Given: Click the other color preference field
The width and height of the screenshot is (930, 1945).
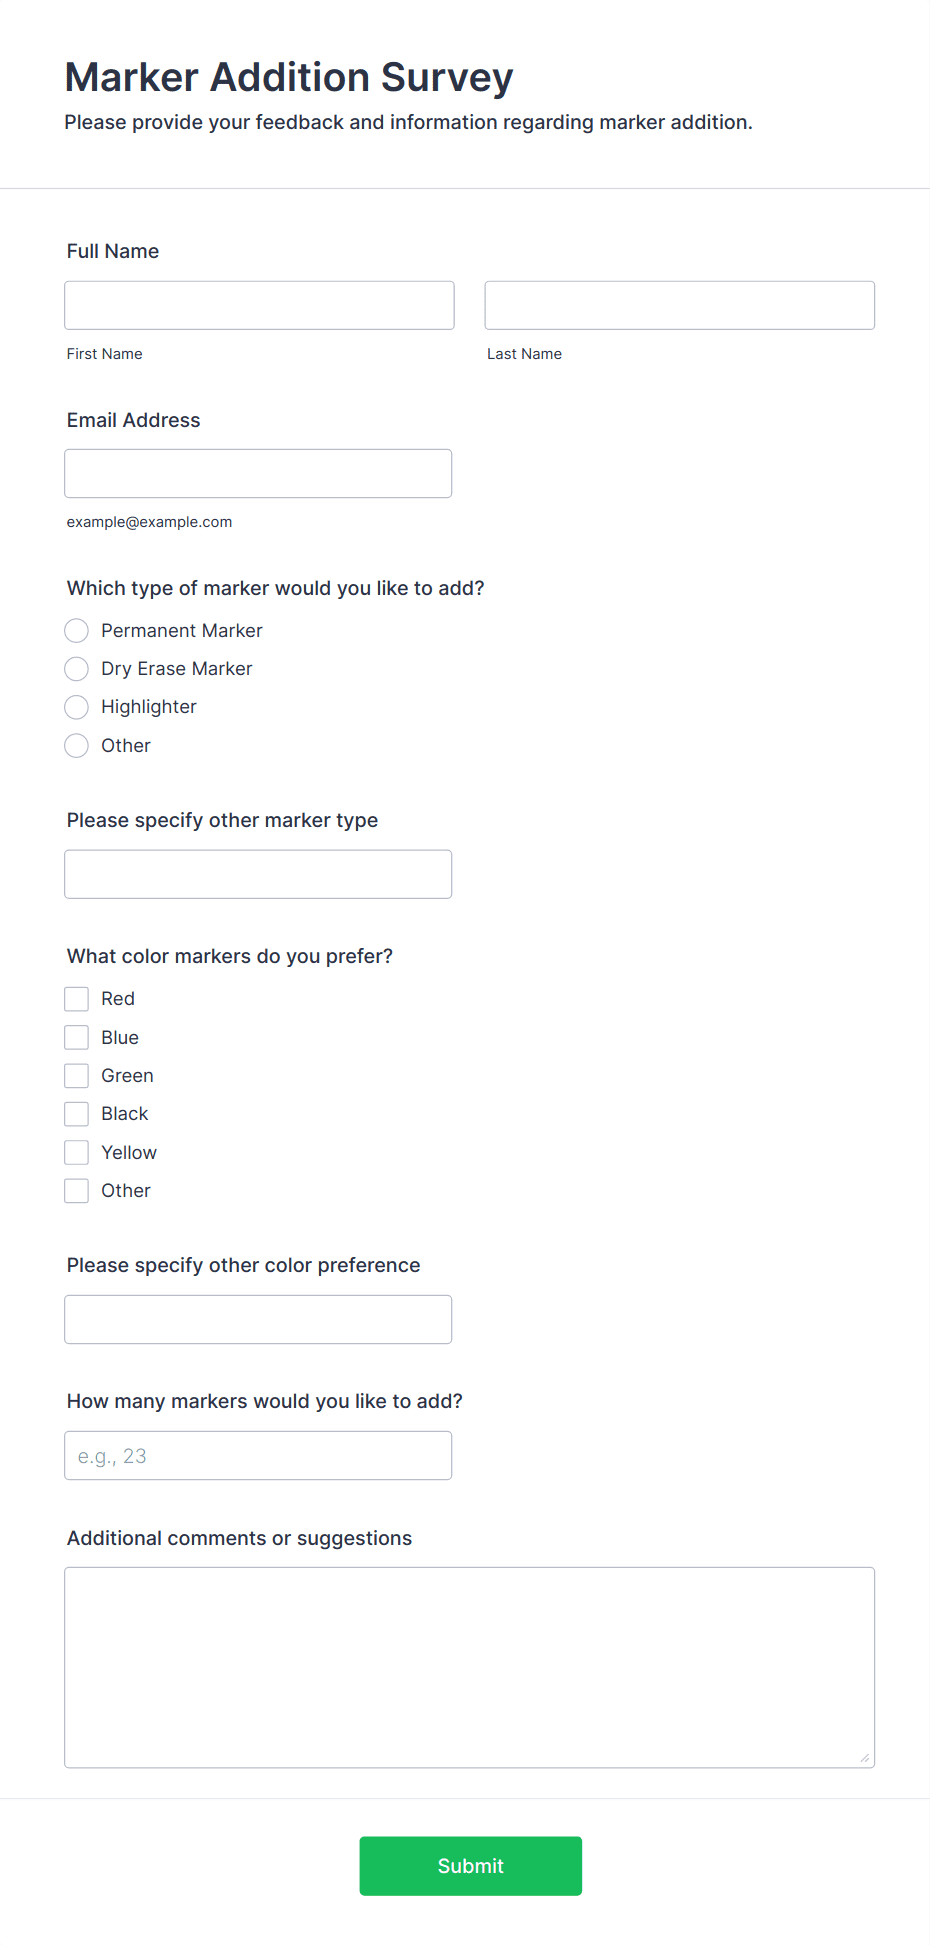Looking at the screenshot, I should click(x=258, y=1319).
